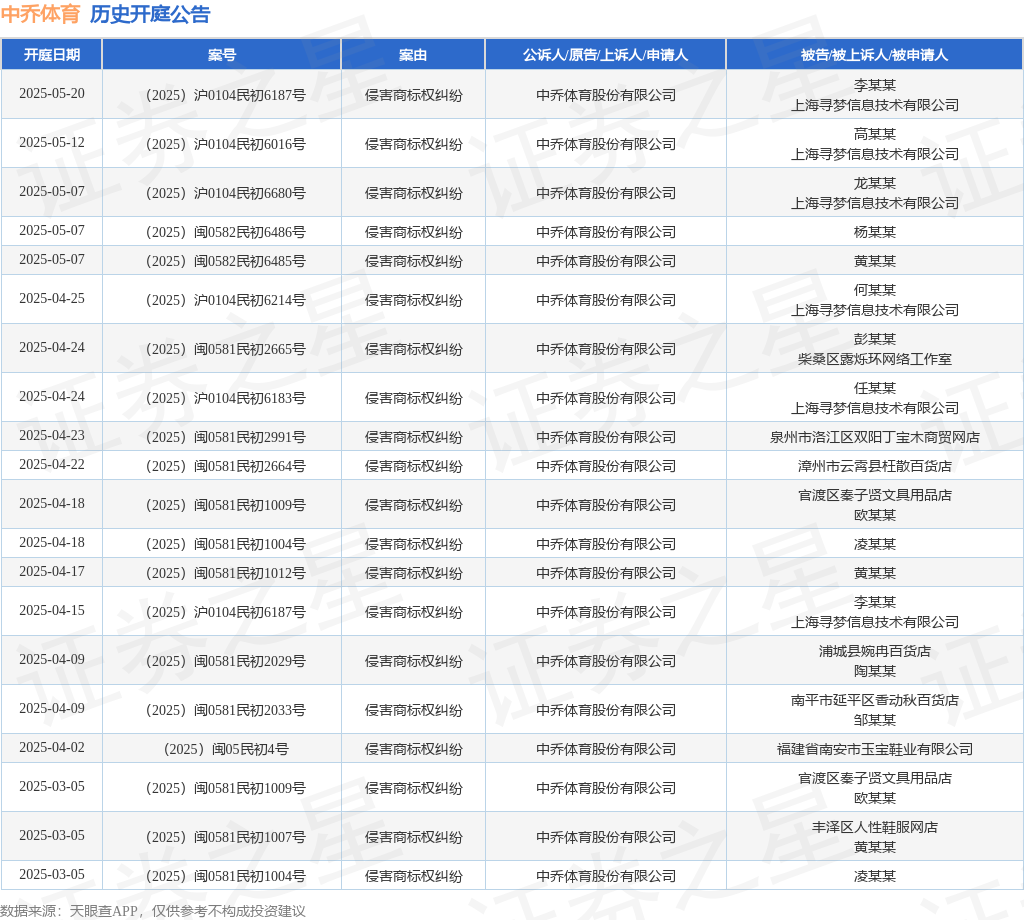Click case number 闽0581民初1012号
The image size is (1024, 920).
[225, 573]
